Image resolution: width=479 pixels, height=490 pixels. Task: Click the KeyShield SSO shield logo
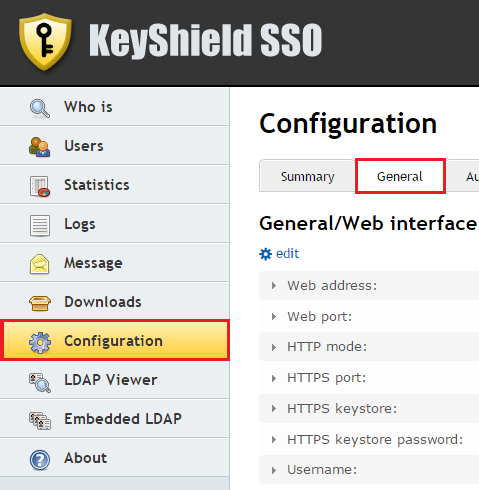pos(45,42)
